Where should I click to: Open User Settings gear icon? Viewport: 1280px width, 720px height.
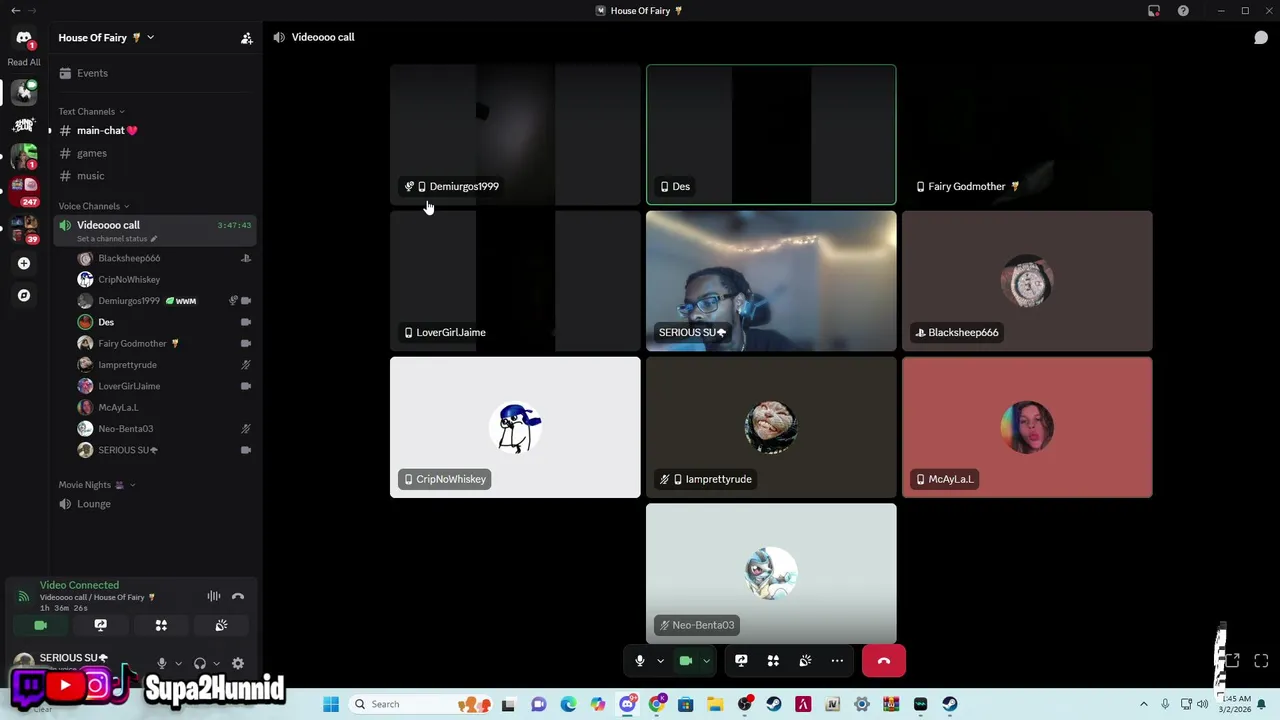click(x=238, y=663)
